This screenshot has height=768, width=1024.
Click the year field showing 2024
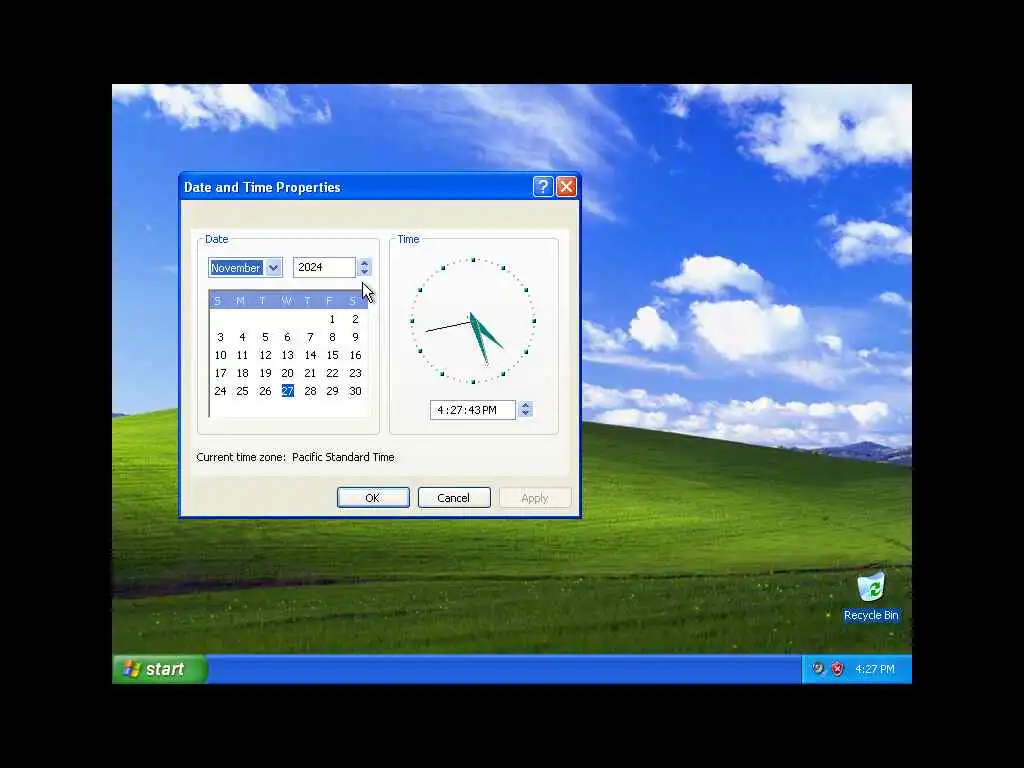coord(324,267)
